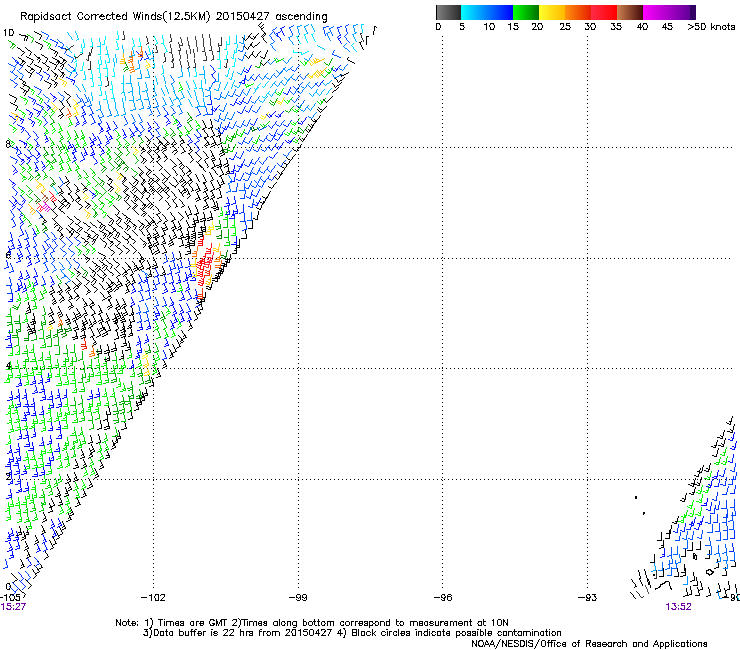740x650 pixels.
Task: Click the NOAA/NESDIS Office of Research credit
Action: (x=589, y=644)
